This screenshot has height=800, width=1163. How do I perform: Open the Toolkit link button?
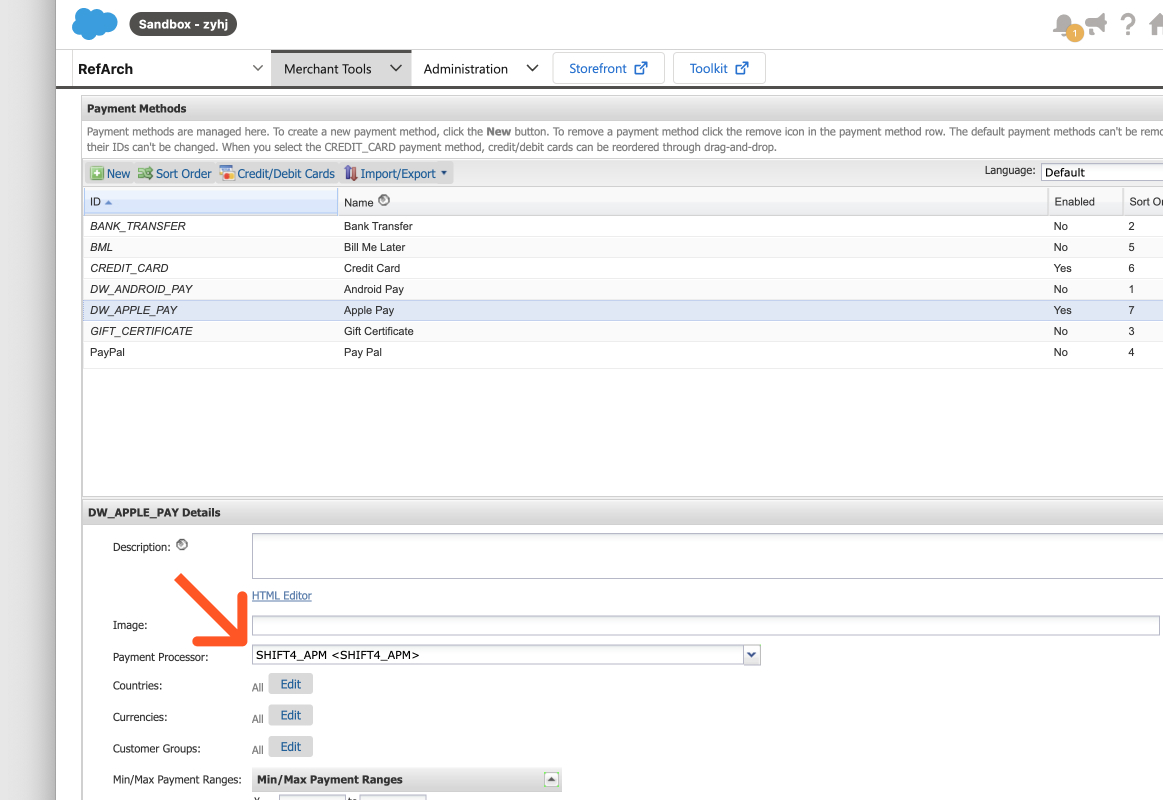click(x=719, y=68)
